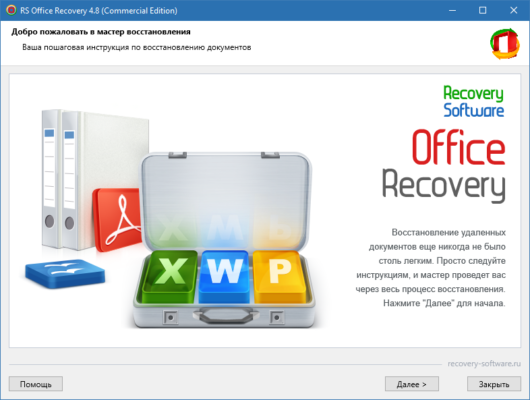The width and height of the screenshot is (530, 400).
Task: Maximize the RS Office Recovery window
Action: tap(483, 10)
